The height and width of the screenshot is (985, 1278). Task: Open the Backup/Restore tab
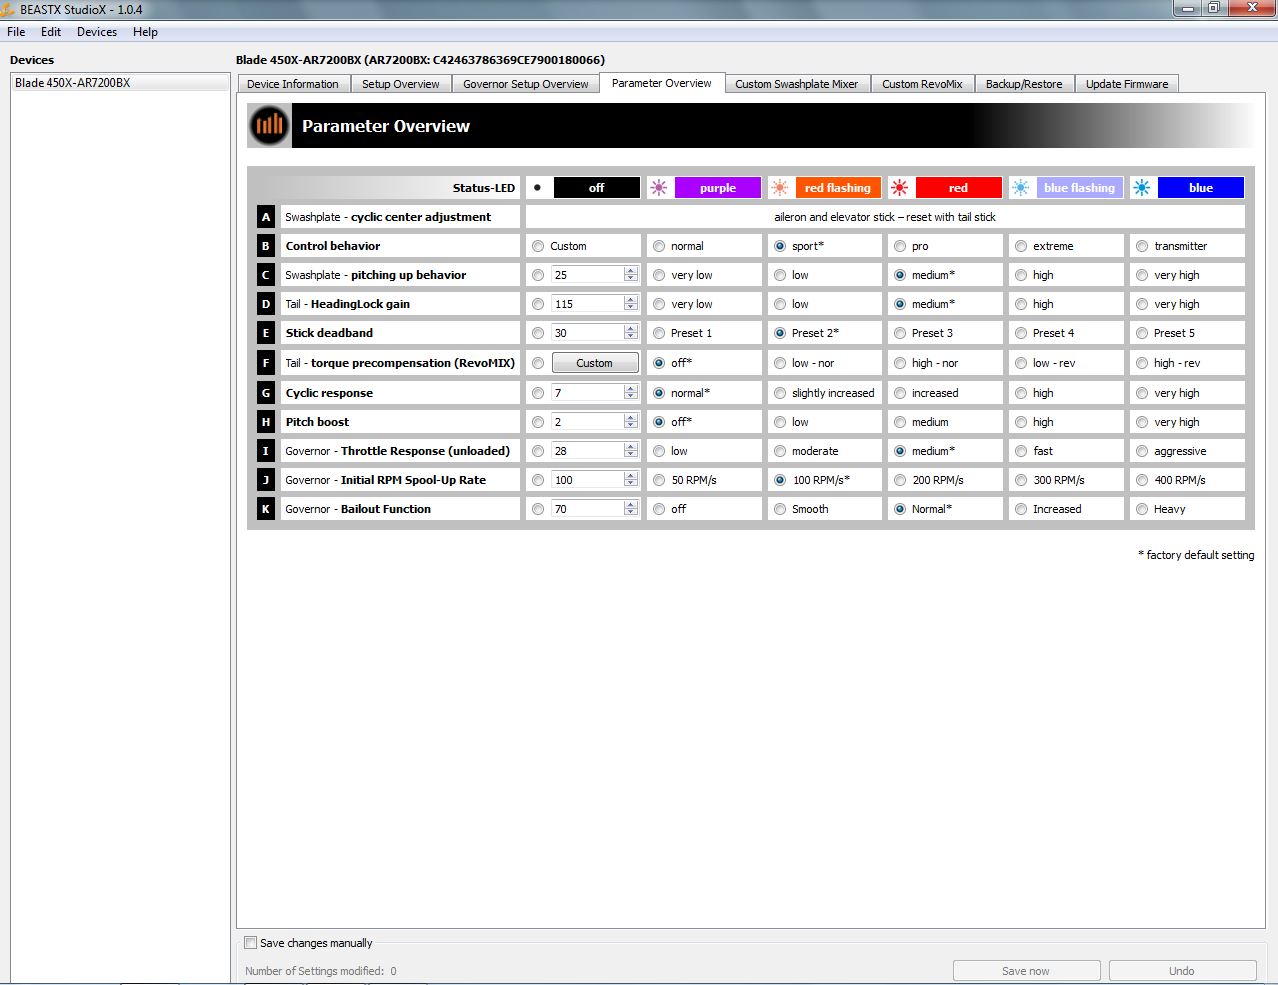pyautogui.click(x=1024, y=84)
